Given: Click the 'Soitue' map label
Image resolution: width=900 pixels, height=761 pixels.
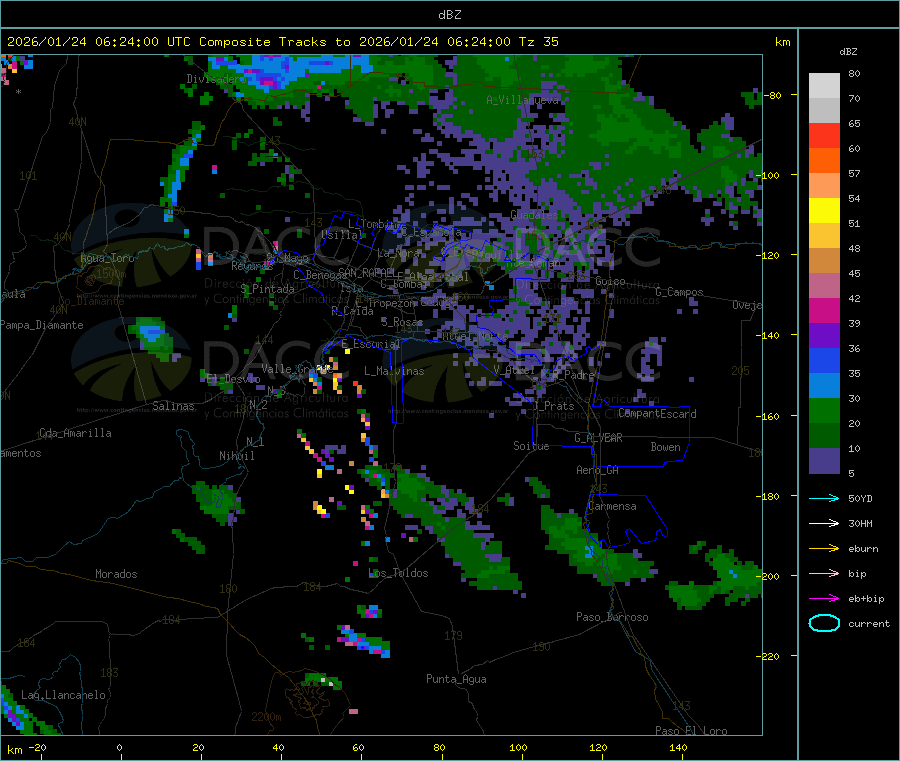Looking at the screenshot, I should pyautogui.click(x=531, y=446).
